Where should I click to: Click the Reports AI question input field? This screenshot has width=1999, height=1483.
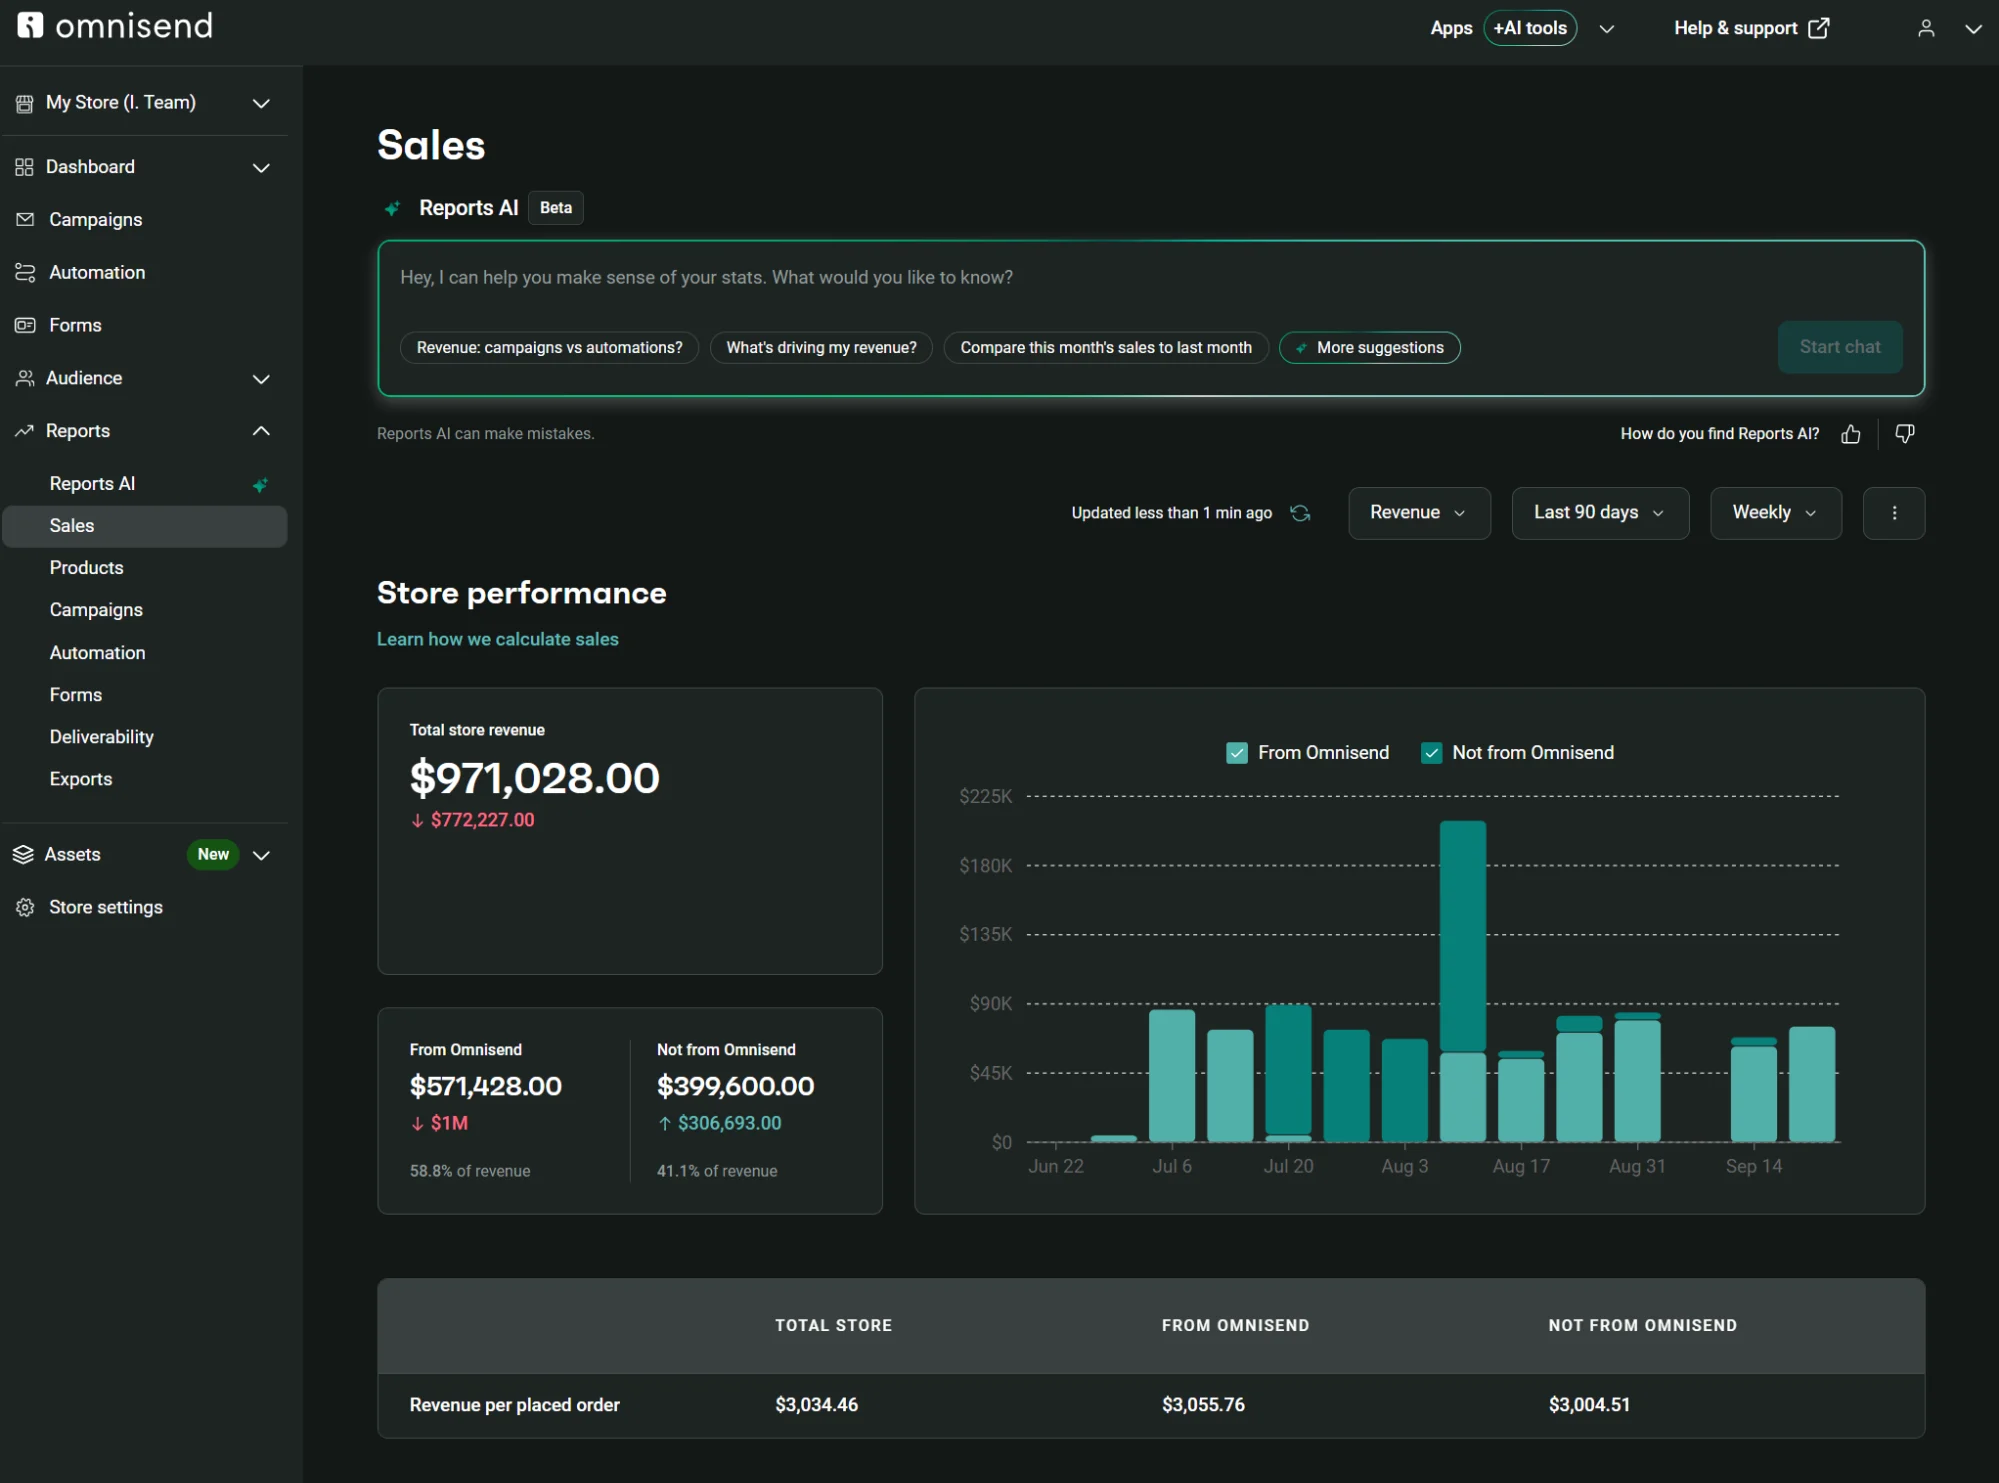(x=1150, y=278)
